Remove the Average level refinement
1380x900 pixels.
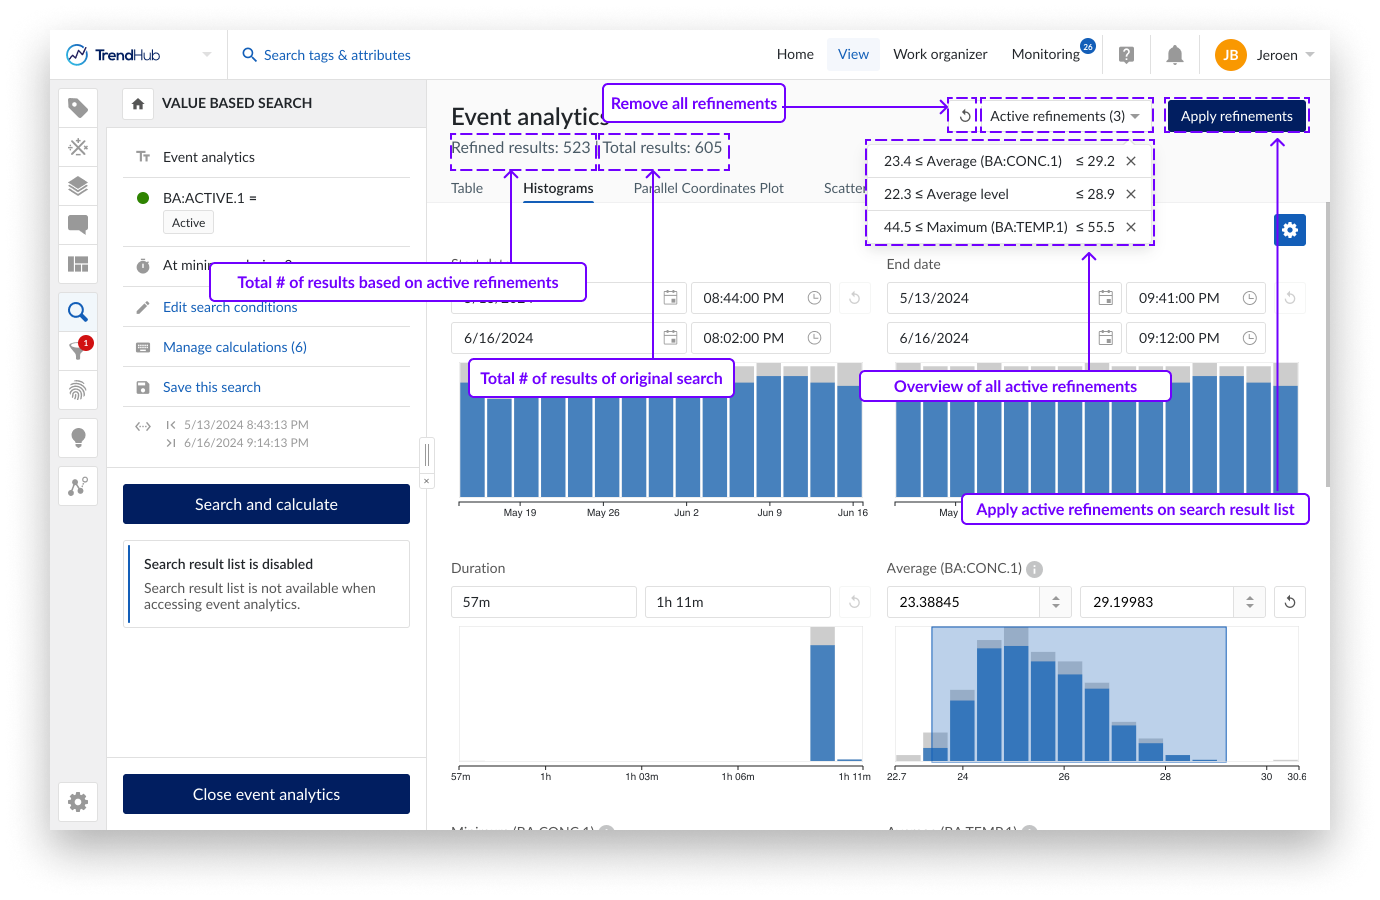click(1131, 194)
